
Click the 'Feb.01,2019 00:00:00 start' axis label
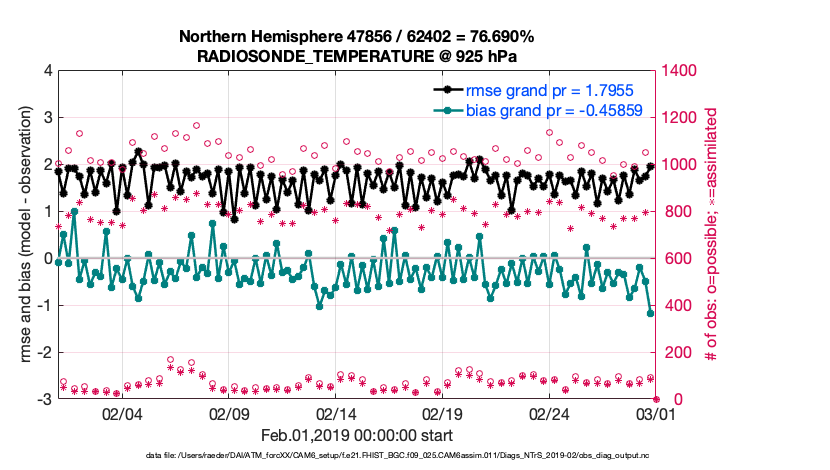coord(356,435)
